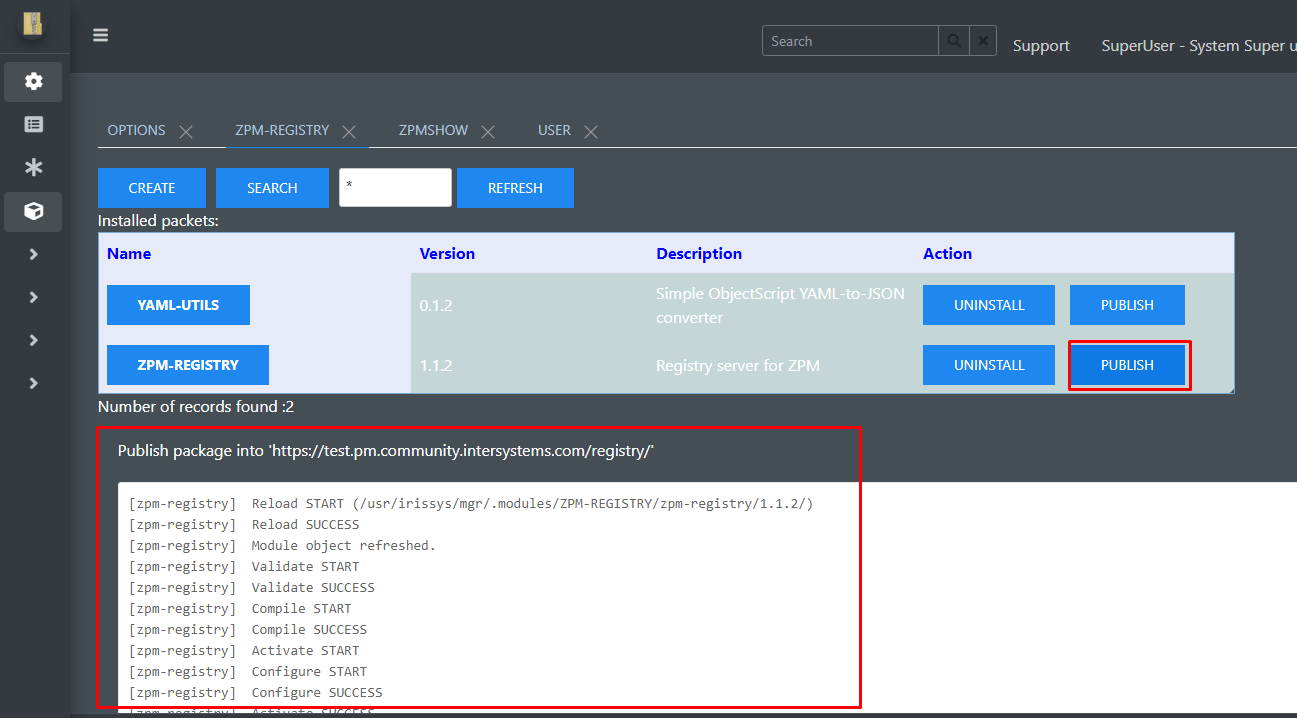Switch to the ZPM-REGISTRY tab
The height and width of the screenshot is (718, 1297).
pyautogui.click(x=282, y=130)
